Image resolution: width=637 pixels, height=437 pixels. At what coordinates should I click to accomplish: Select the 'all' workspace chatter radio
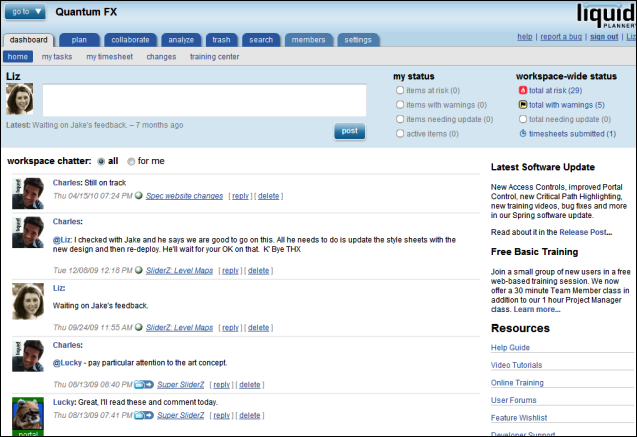pos(101,162)
